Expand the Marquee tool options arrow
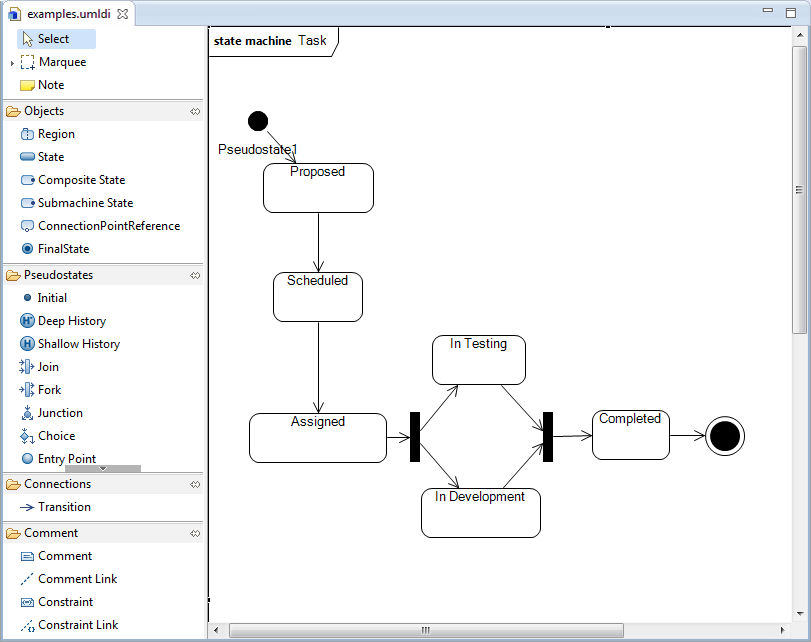The image size is (811, 642). 12,63
